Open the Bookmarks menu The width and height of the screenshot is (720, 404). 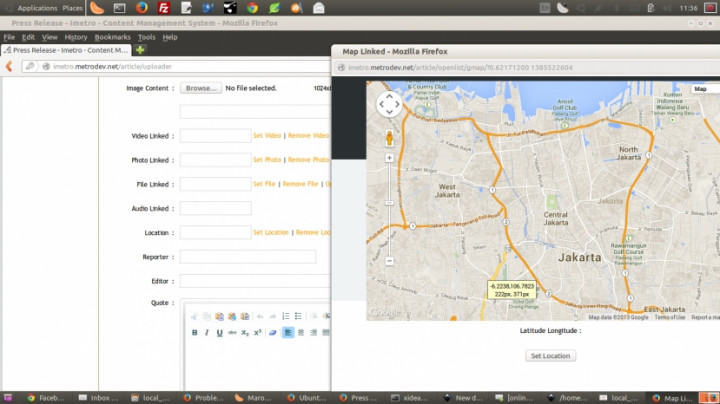point(112,37)
